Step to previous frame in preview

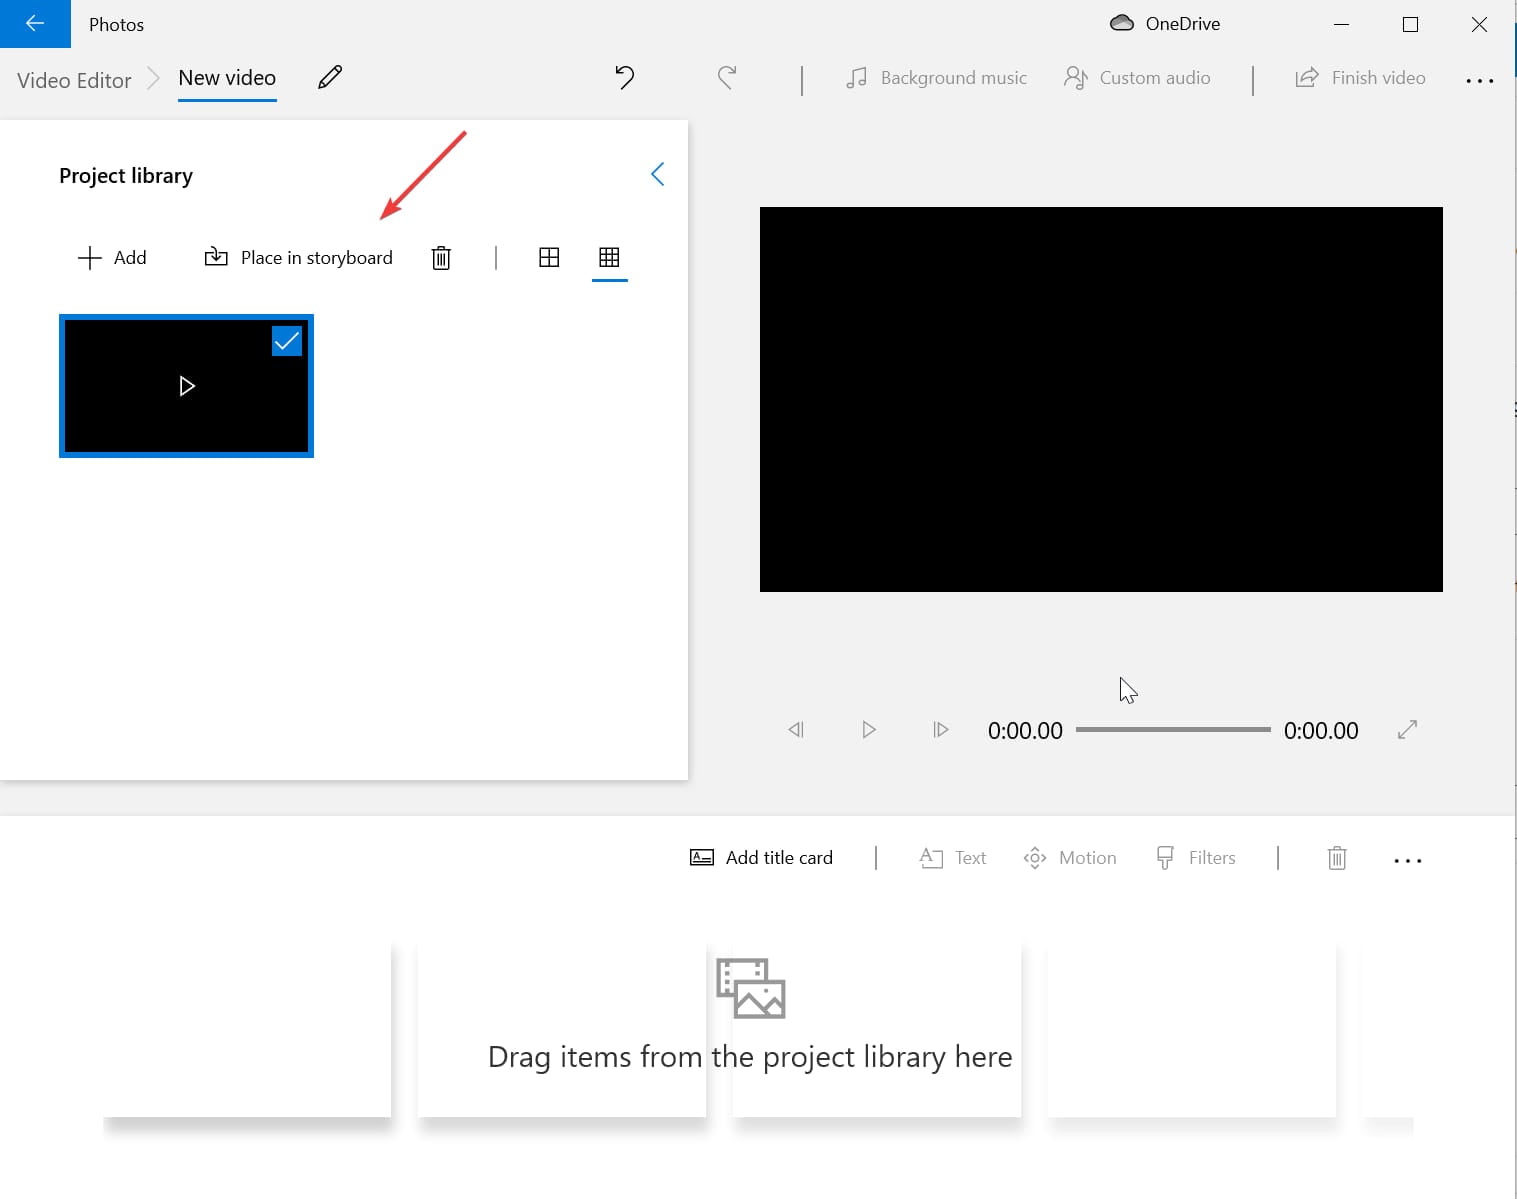(796, 730)
